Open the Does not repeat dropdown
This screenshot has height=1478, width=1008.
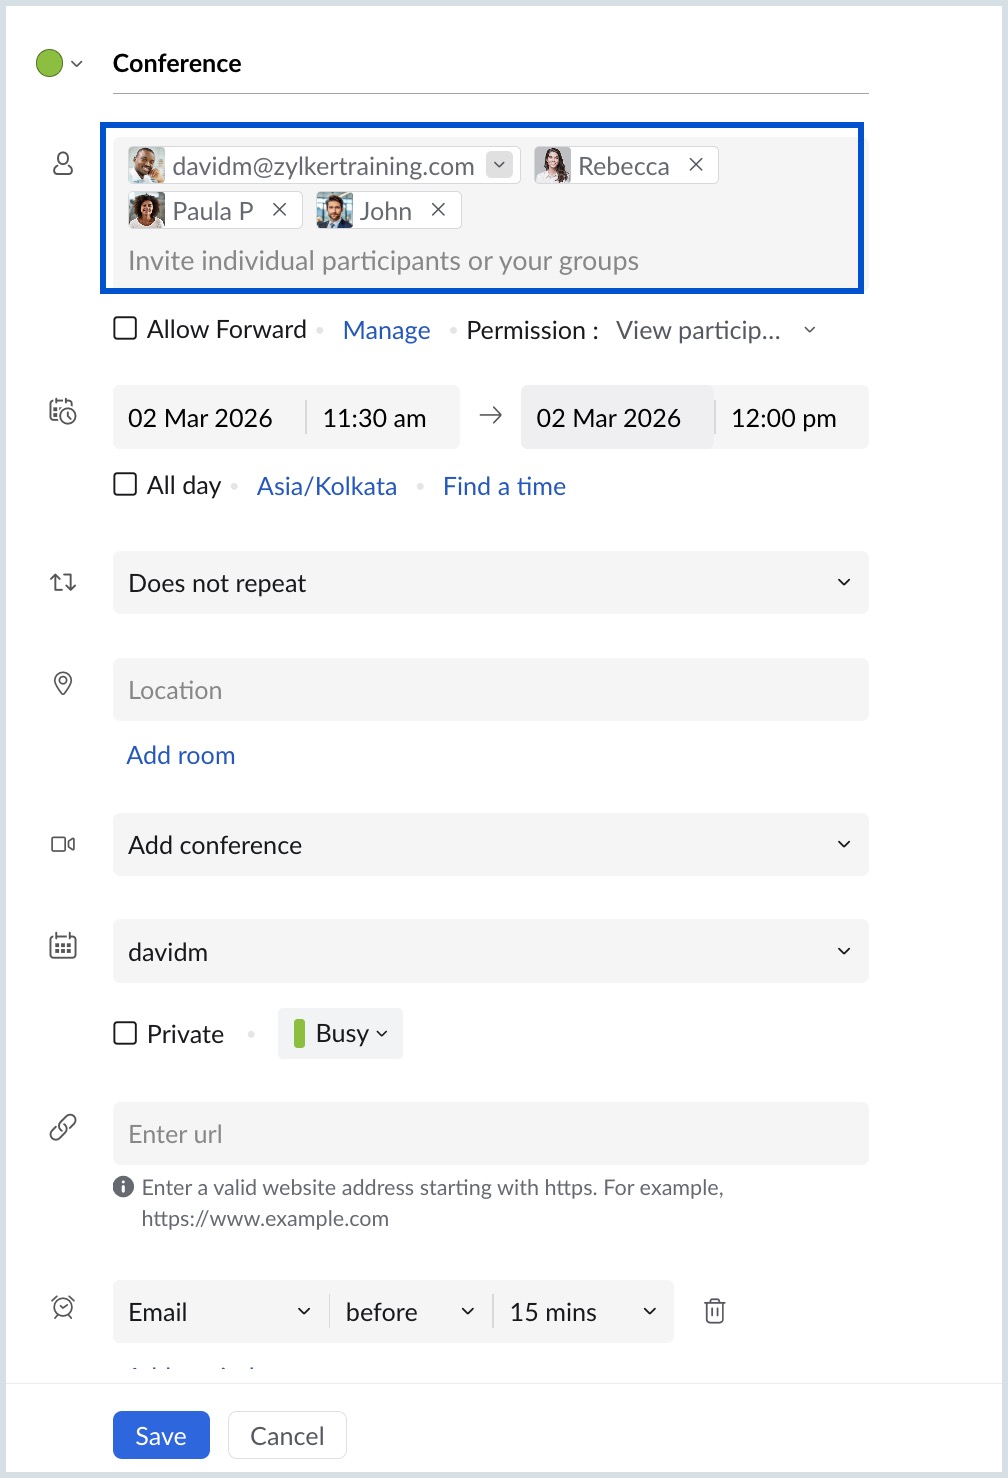pyautogui.click(x=845, y=582)
